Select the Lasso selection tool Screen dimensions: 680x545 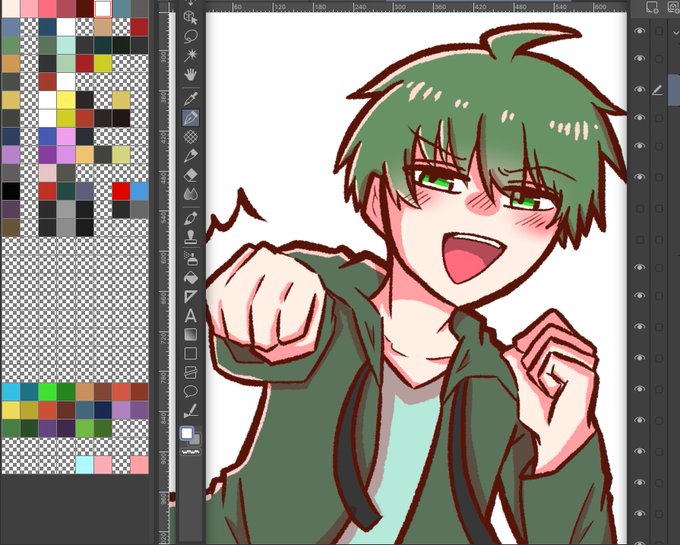tap(190, 36)
